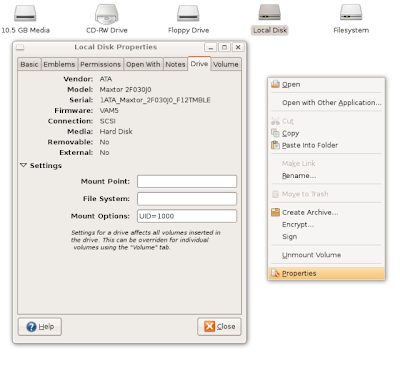Switch to the Volume tab
This screenshot has height=366, width=400.
(226, 64)
